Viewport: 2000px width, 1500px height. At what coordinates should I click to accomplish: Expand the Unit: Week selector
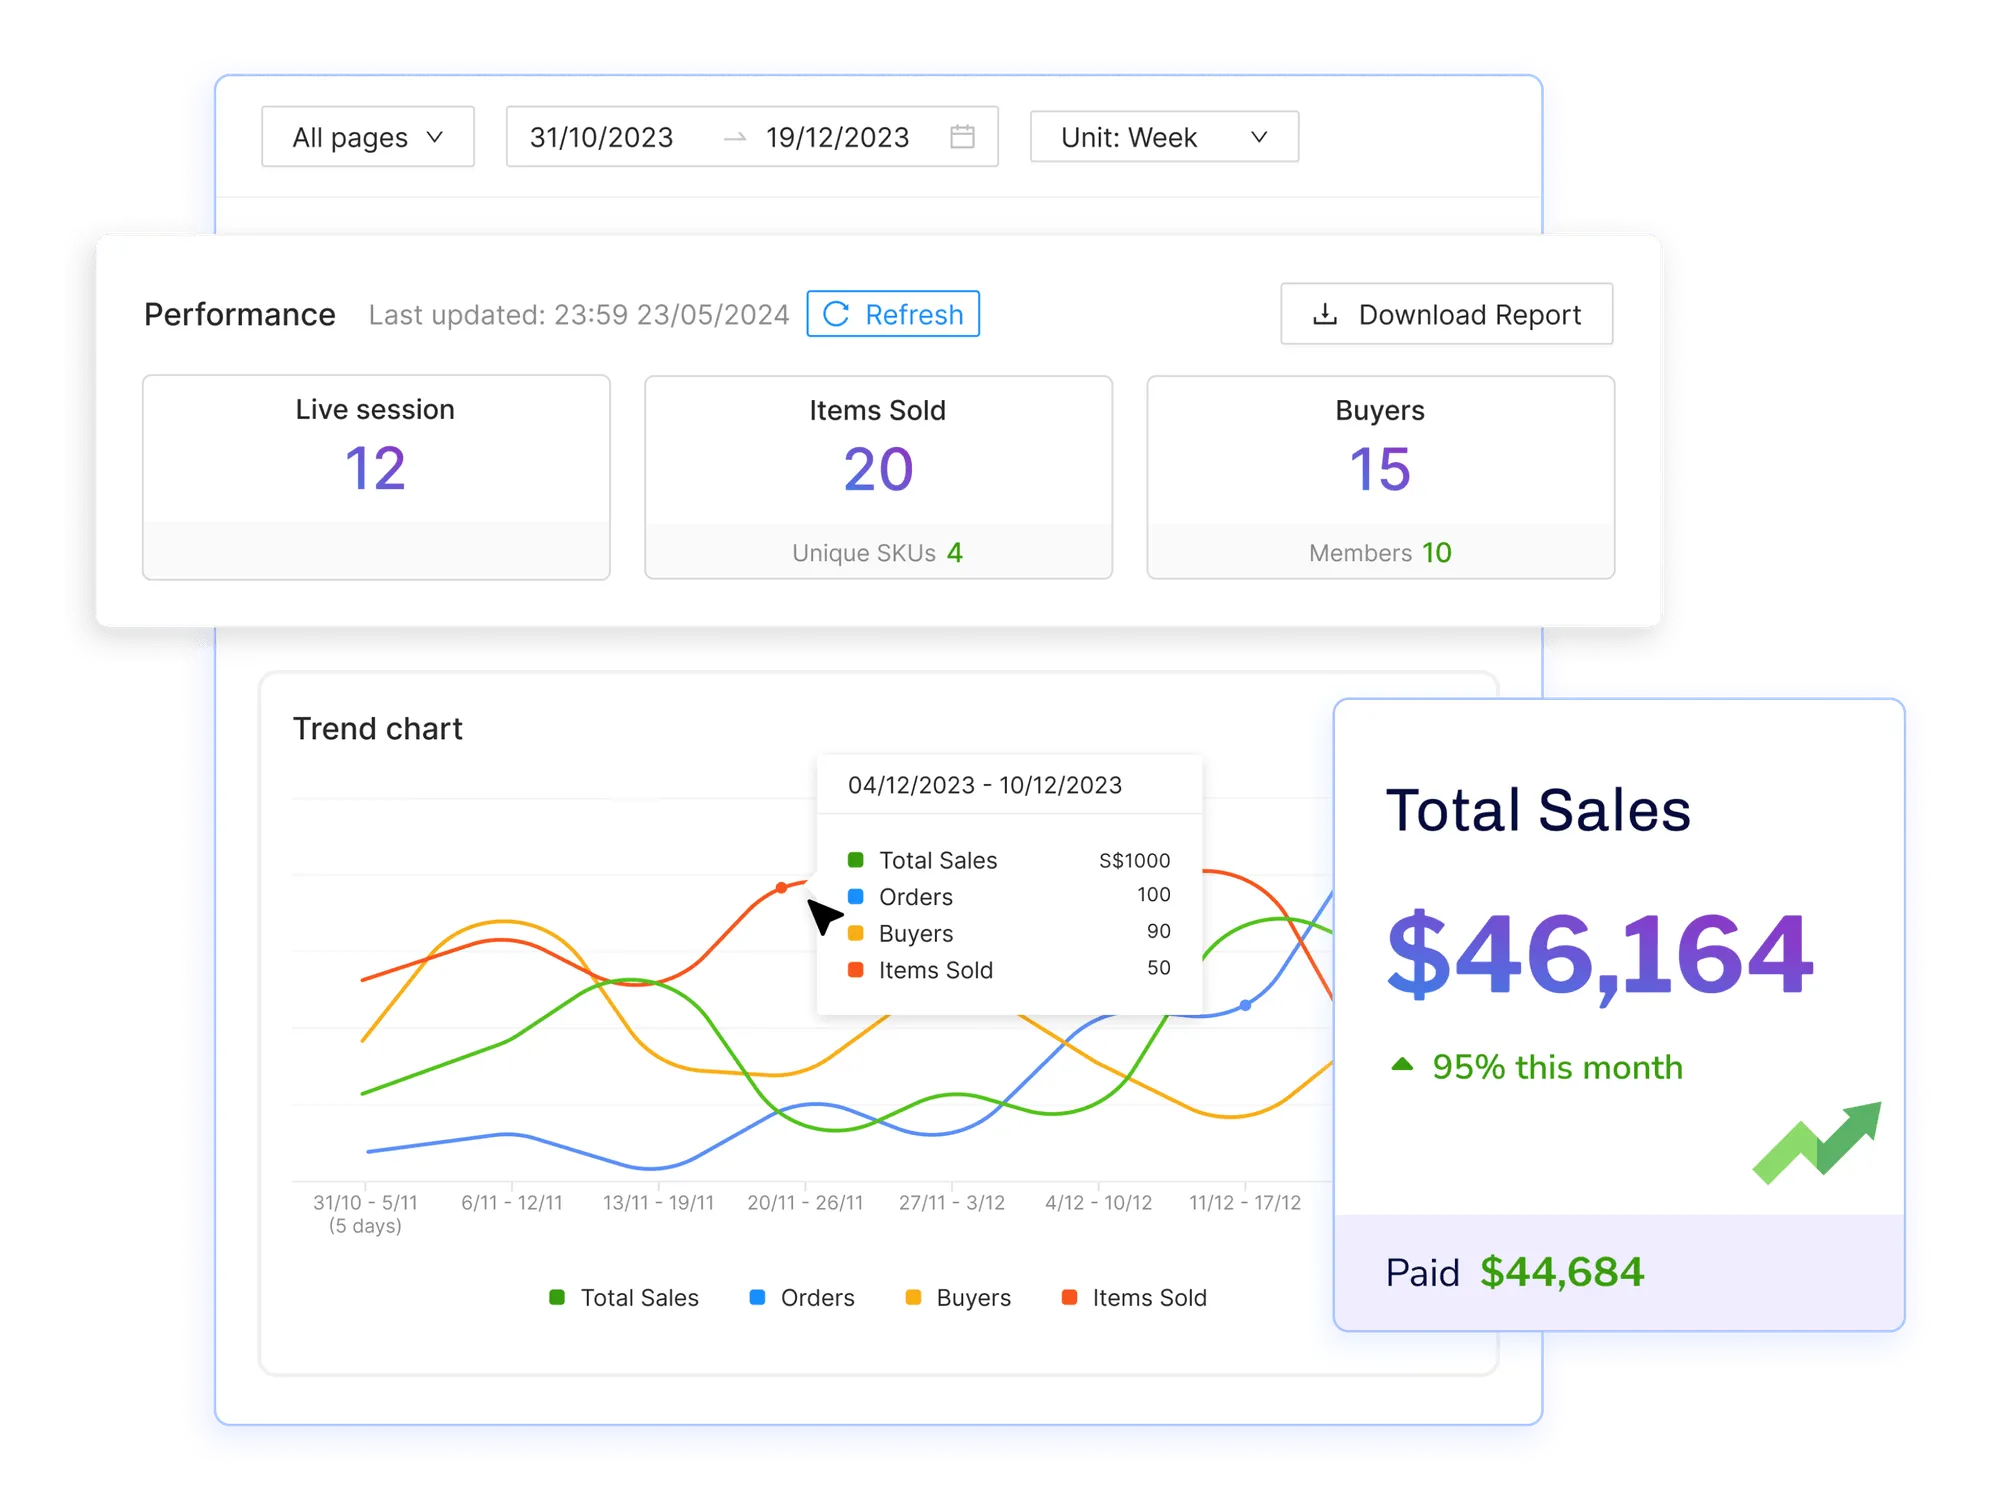click(1163, 137)
